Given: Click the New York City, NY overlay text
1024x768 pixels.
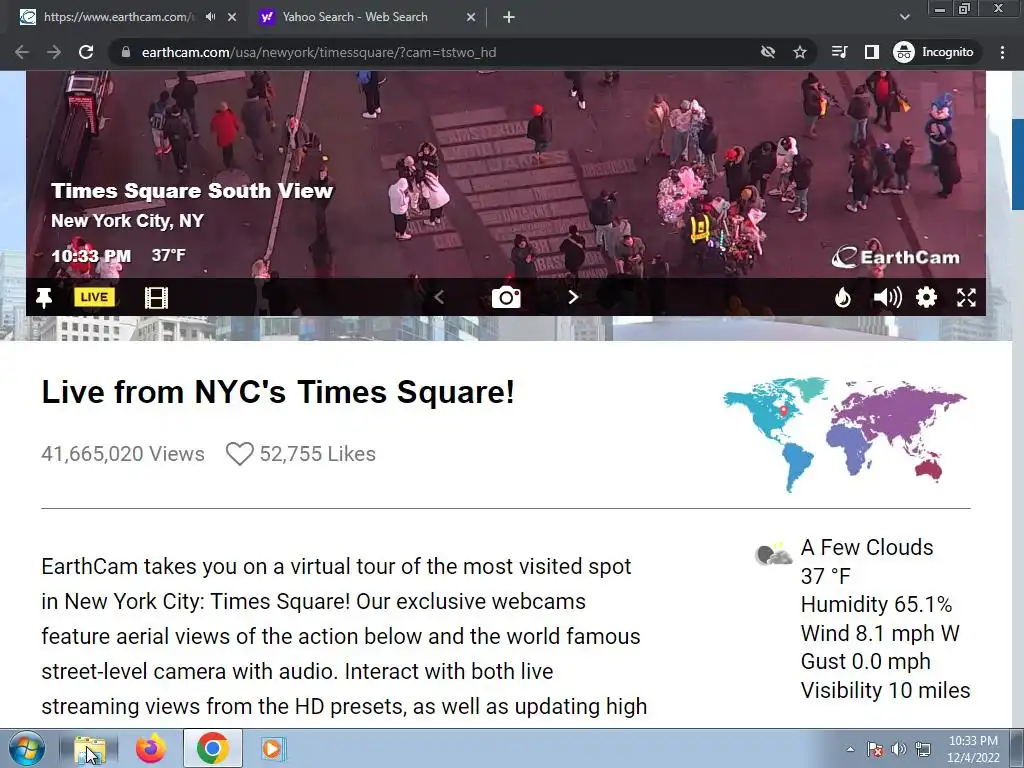Looking at the screenshot, I should click(127, 221).
